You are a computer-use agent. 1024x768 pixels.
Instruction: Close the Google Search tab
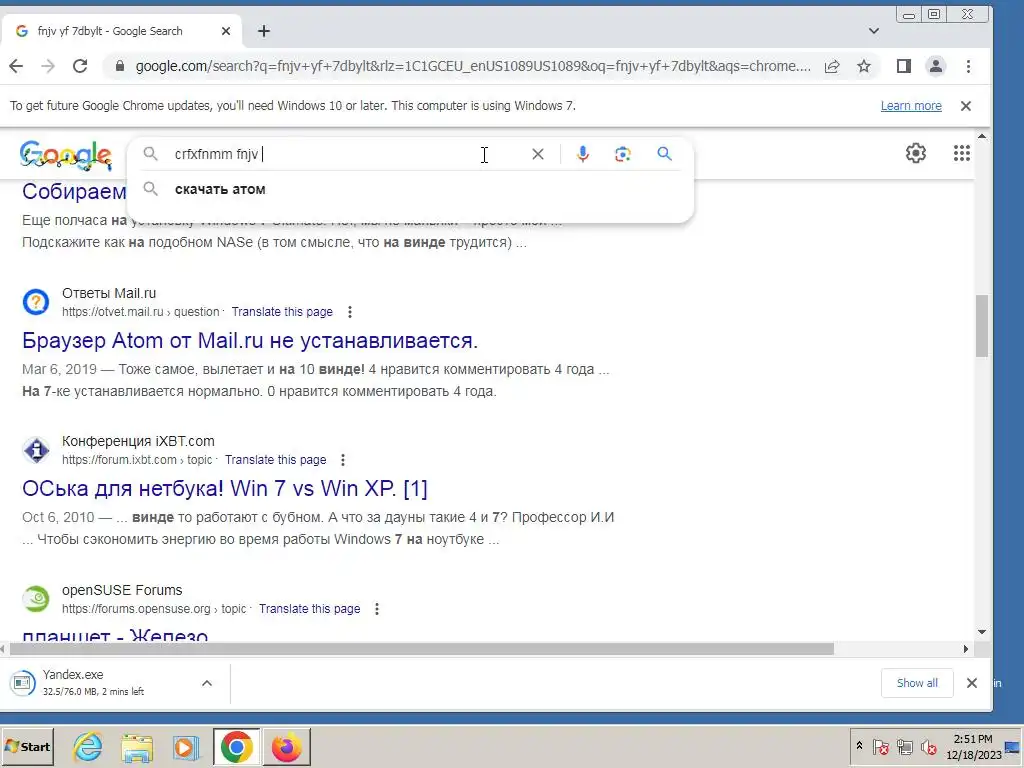(x=226, y=31)
